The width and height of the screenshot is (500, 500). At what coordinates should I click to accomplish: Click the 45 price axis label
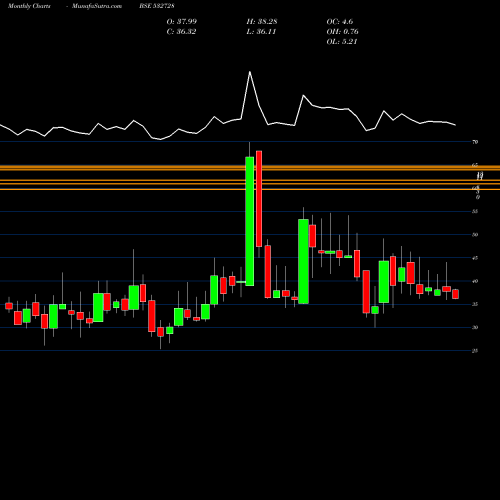pyautogui.click(x=475, y=258)
